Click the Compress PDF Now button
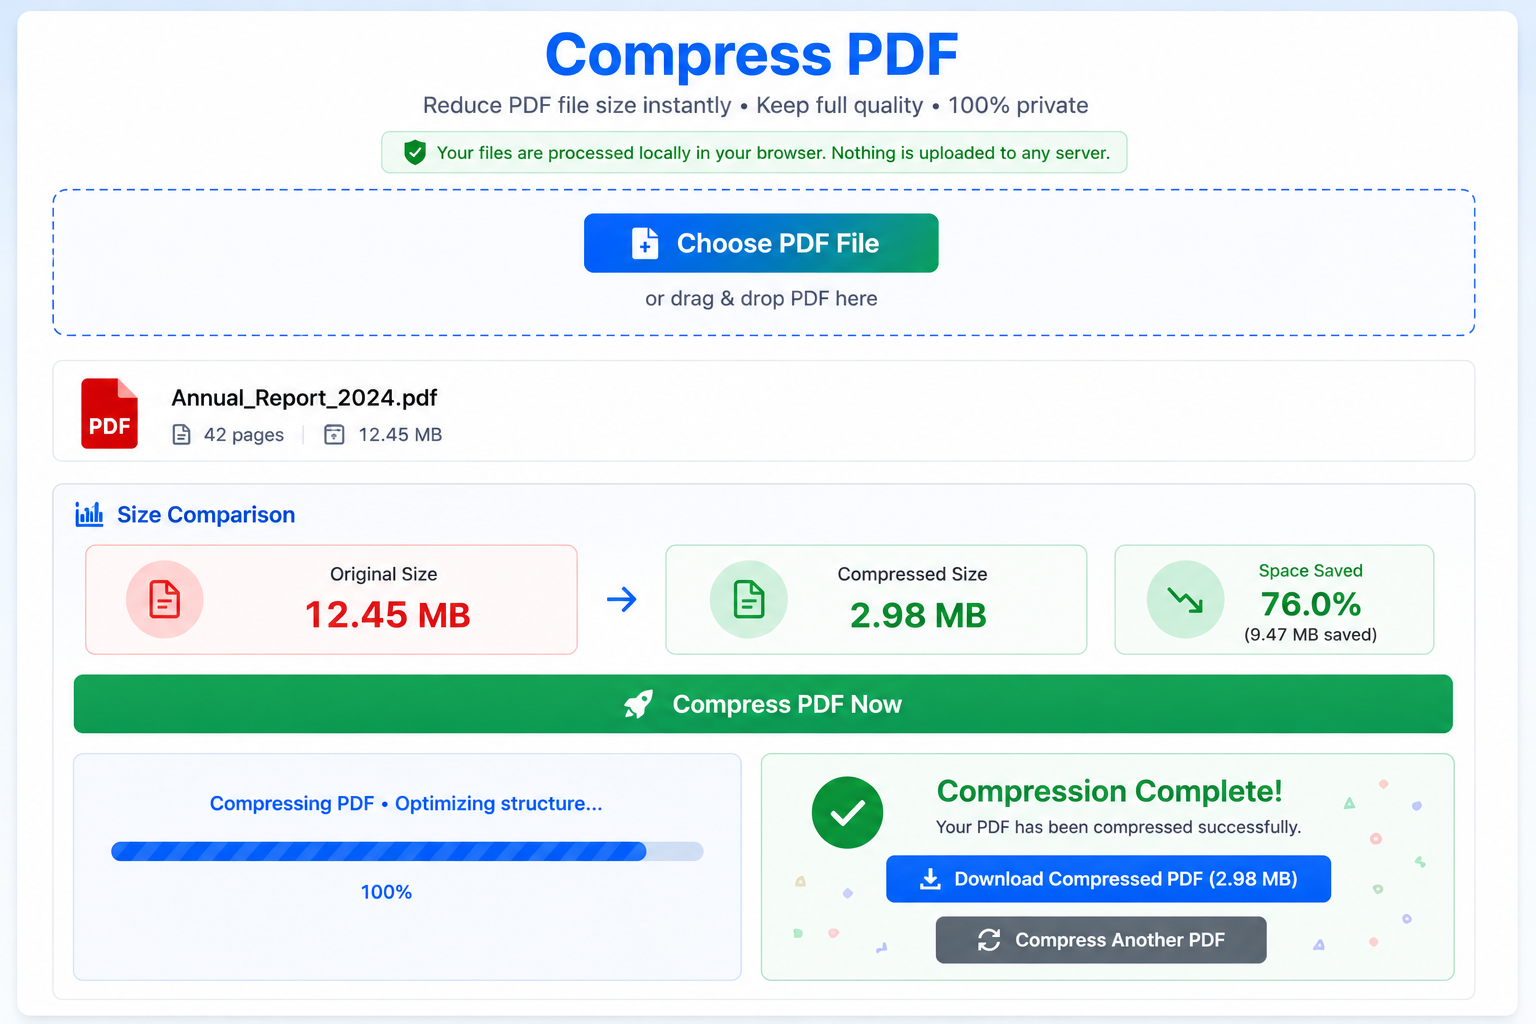 coord(763,704)
